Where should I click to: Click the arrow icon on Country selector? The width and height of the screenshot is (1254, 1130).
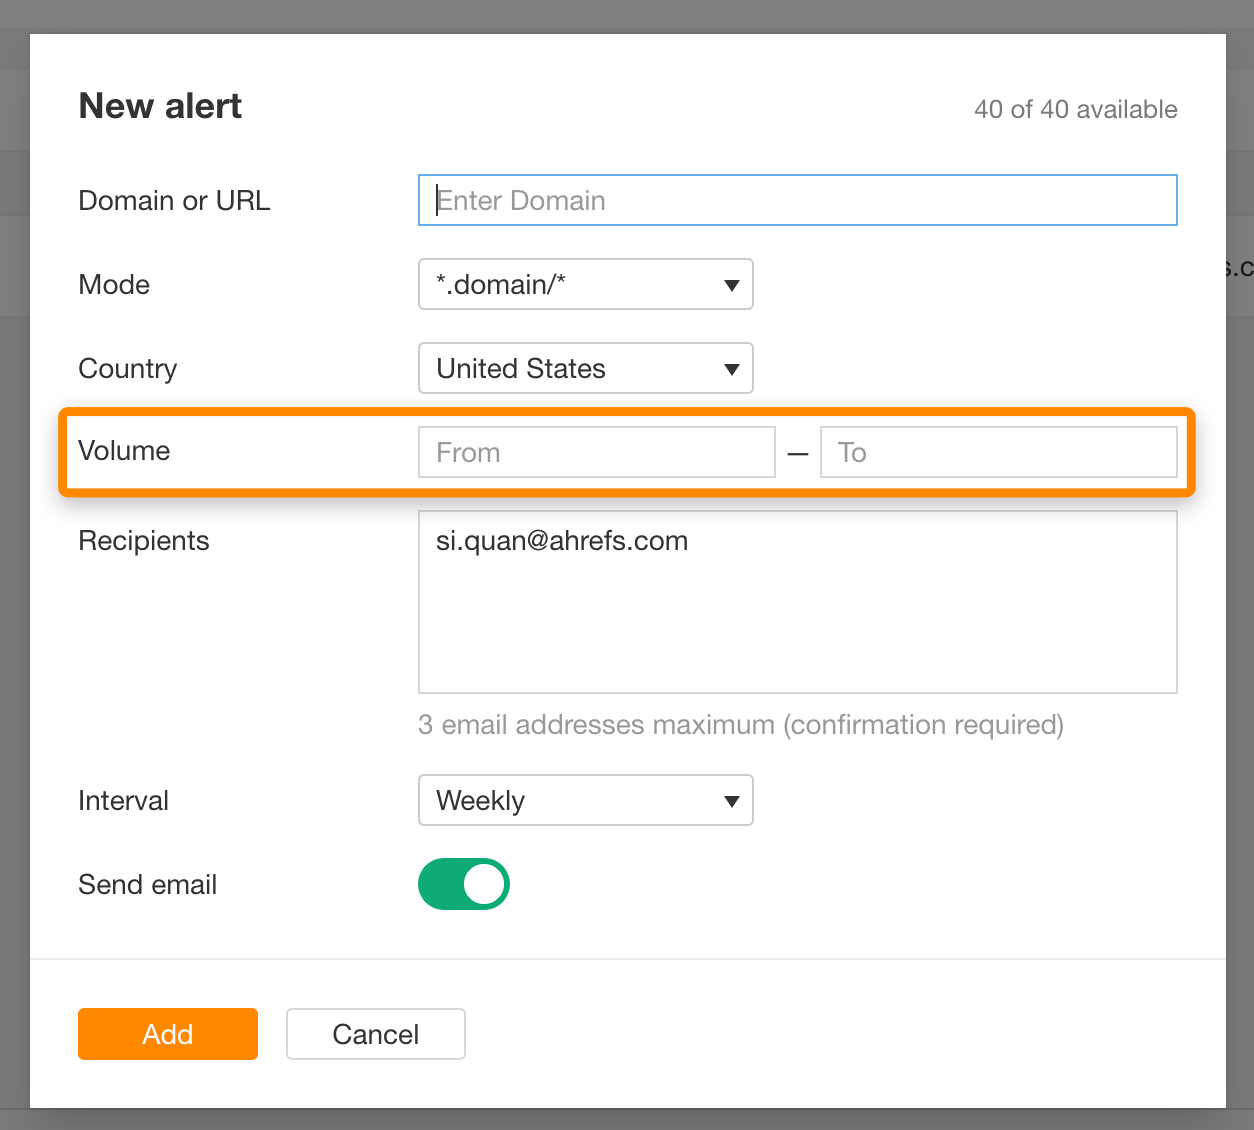[732, 370]
